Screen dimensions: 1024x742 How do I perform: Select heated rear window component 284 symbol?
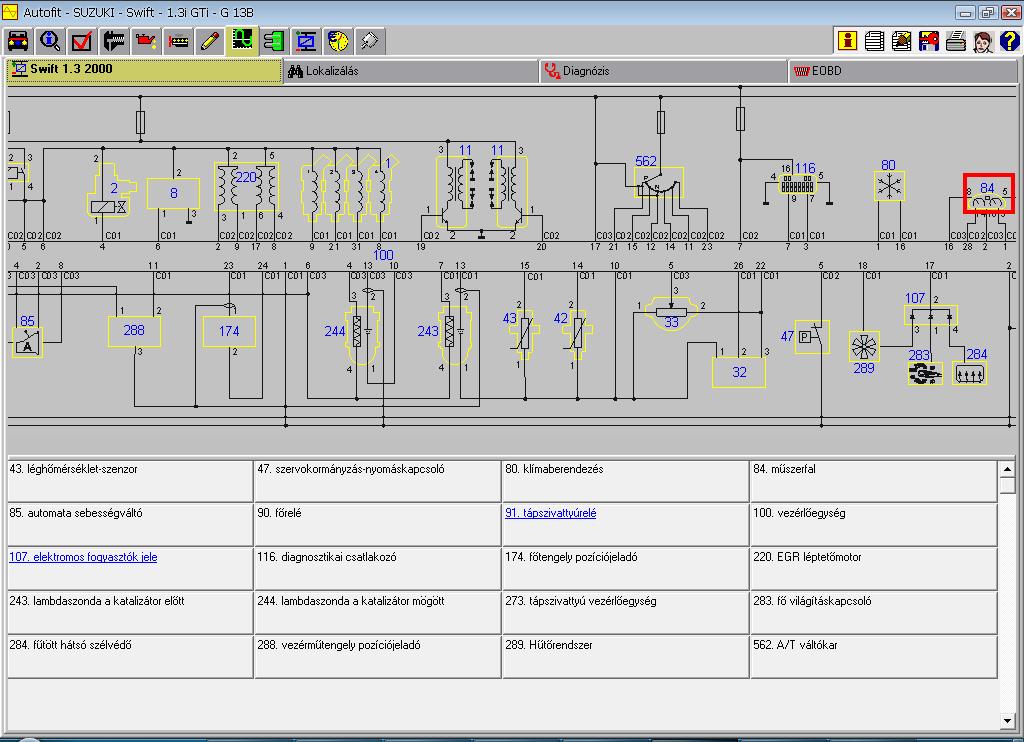[x=969, y=374]
